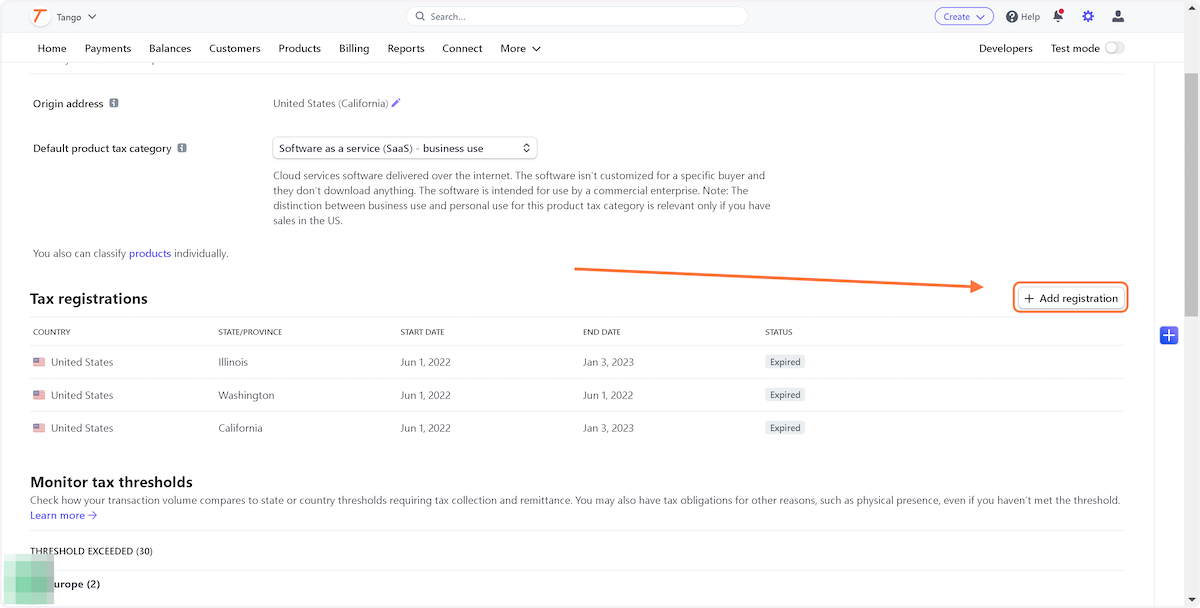1200x608 pixels.
Task: Click info icon beside Origin address
Action: click(114, 103)
